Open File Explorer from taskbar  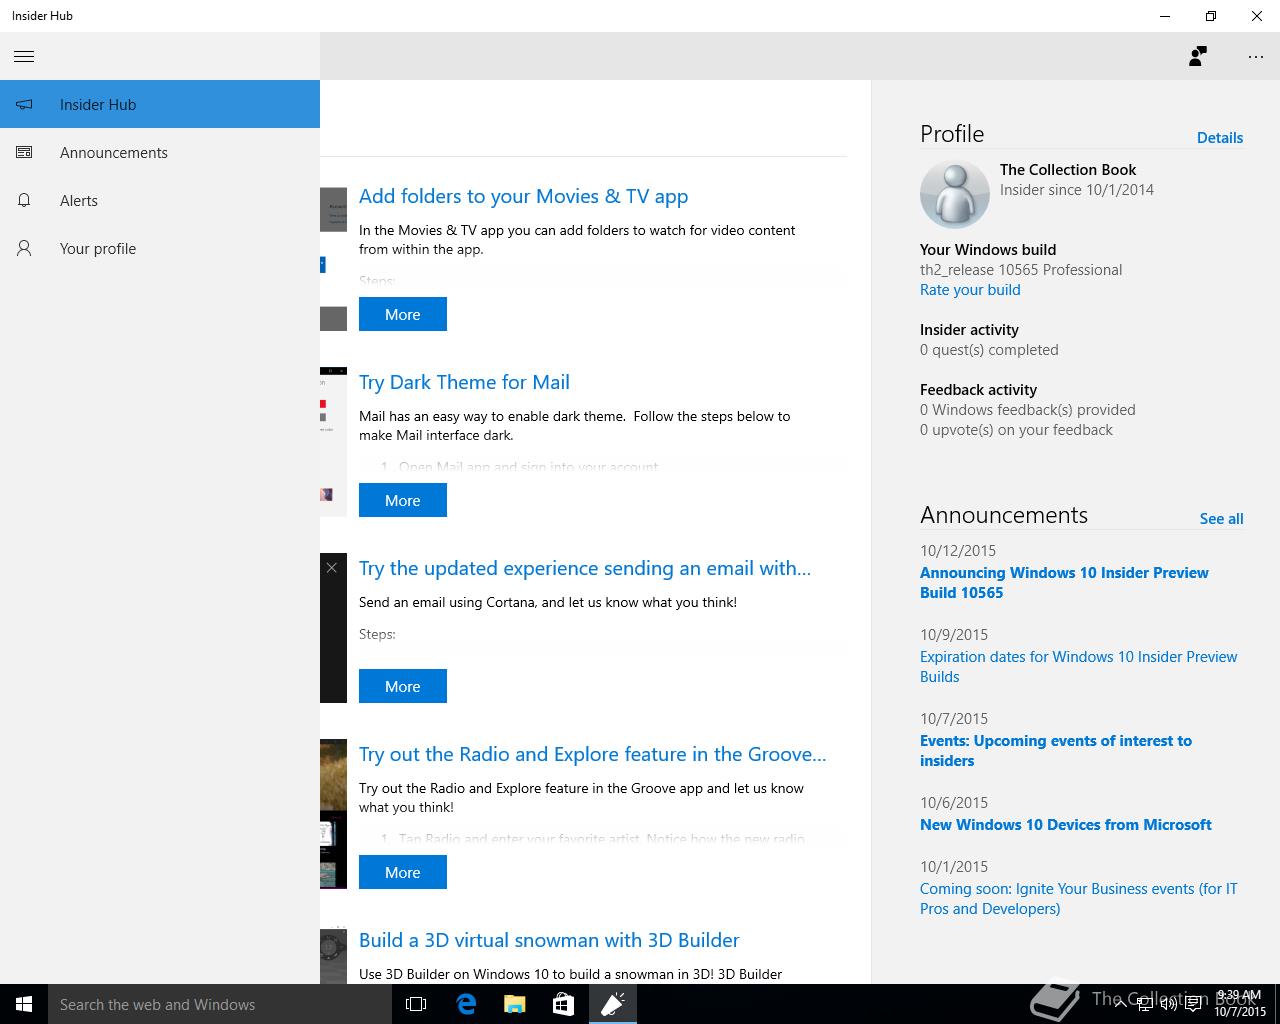[514, 1004]
